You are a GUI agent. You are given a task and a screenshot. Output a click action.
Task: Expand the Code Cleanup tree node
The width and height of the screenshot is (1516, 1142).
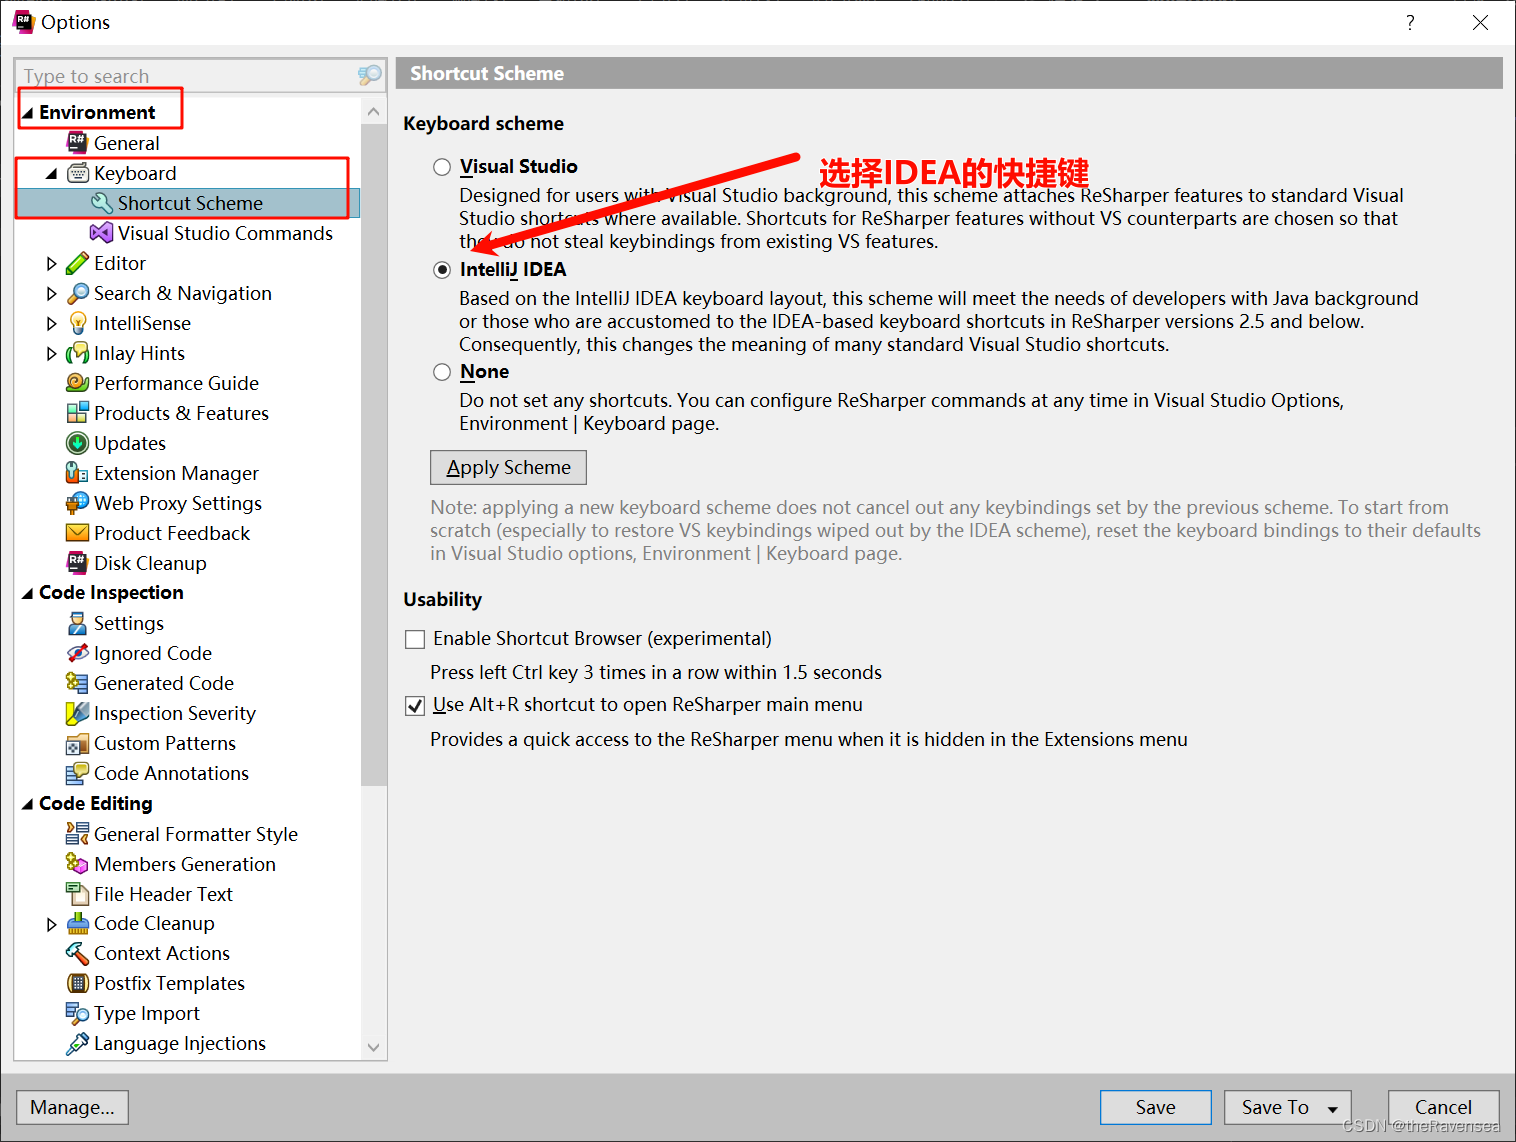(52, 924)
